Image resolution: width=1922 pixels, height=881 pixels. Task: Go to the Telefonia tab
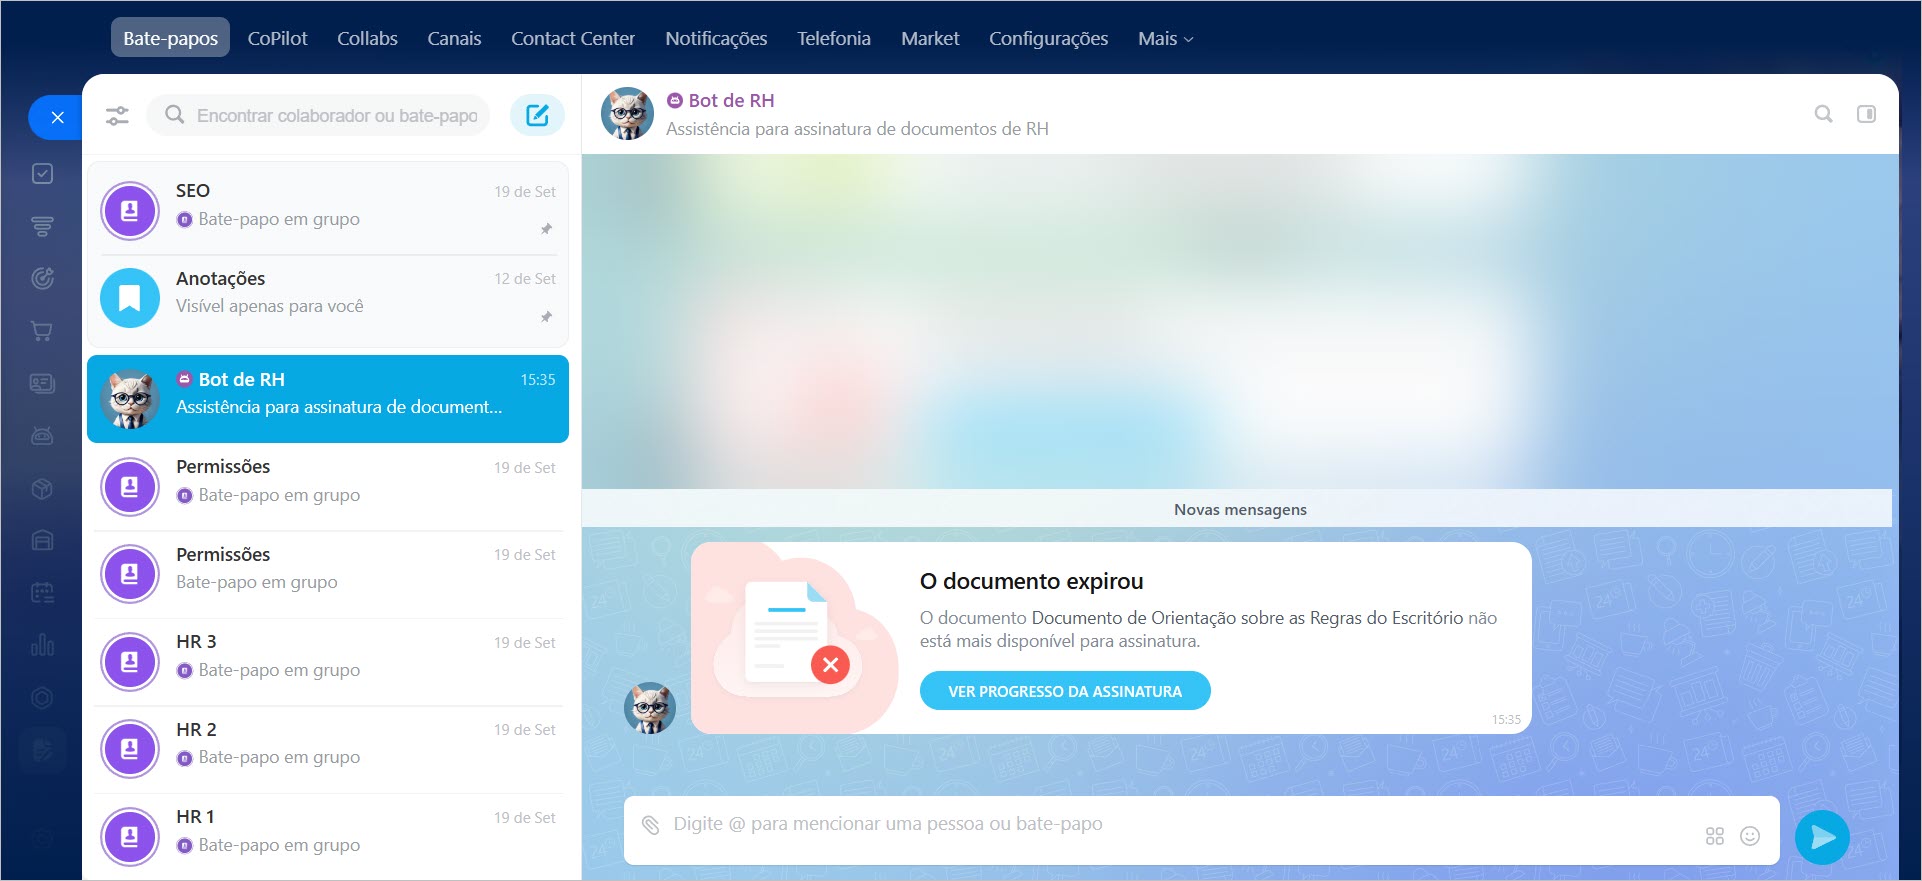(x=833, y=39)
